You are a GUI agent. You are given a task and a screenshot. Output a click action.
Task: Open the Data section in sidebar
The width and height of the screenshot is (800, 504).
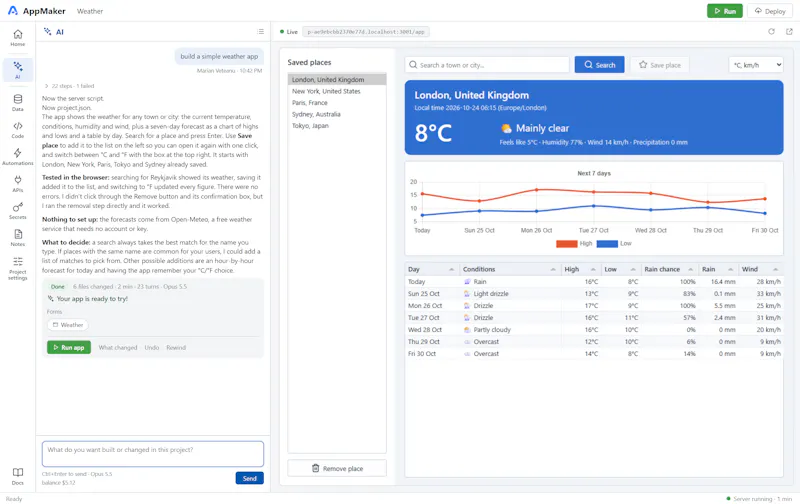tap(18, 103)
